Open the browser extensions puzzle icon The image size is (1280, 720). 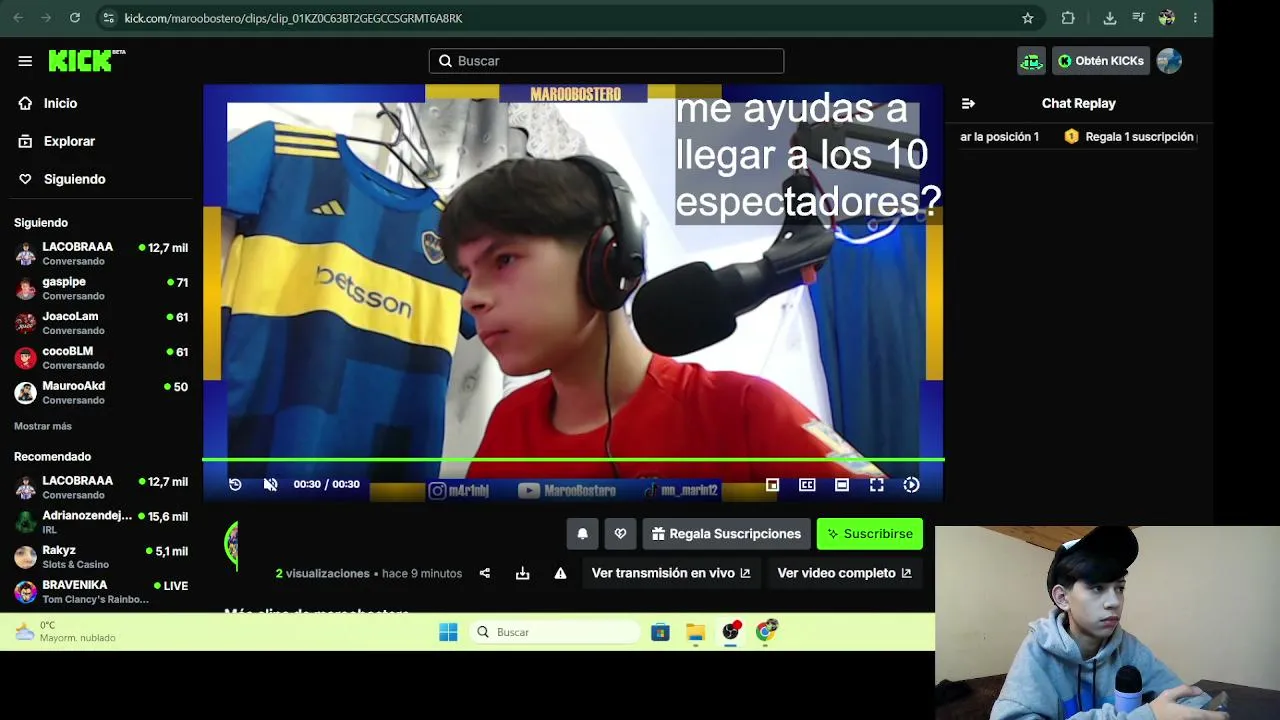pos(1068,18)
